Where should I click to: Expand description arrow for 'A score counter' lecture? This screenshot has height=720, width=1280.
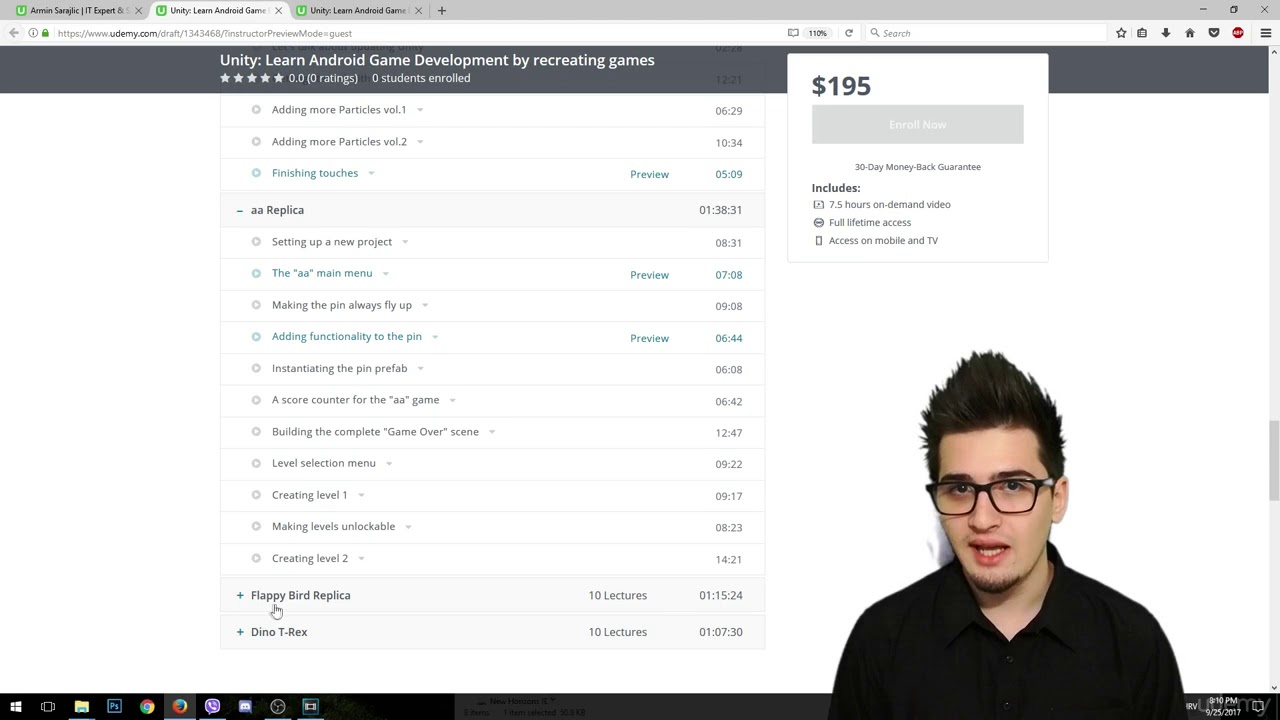click(452, 400)
